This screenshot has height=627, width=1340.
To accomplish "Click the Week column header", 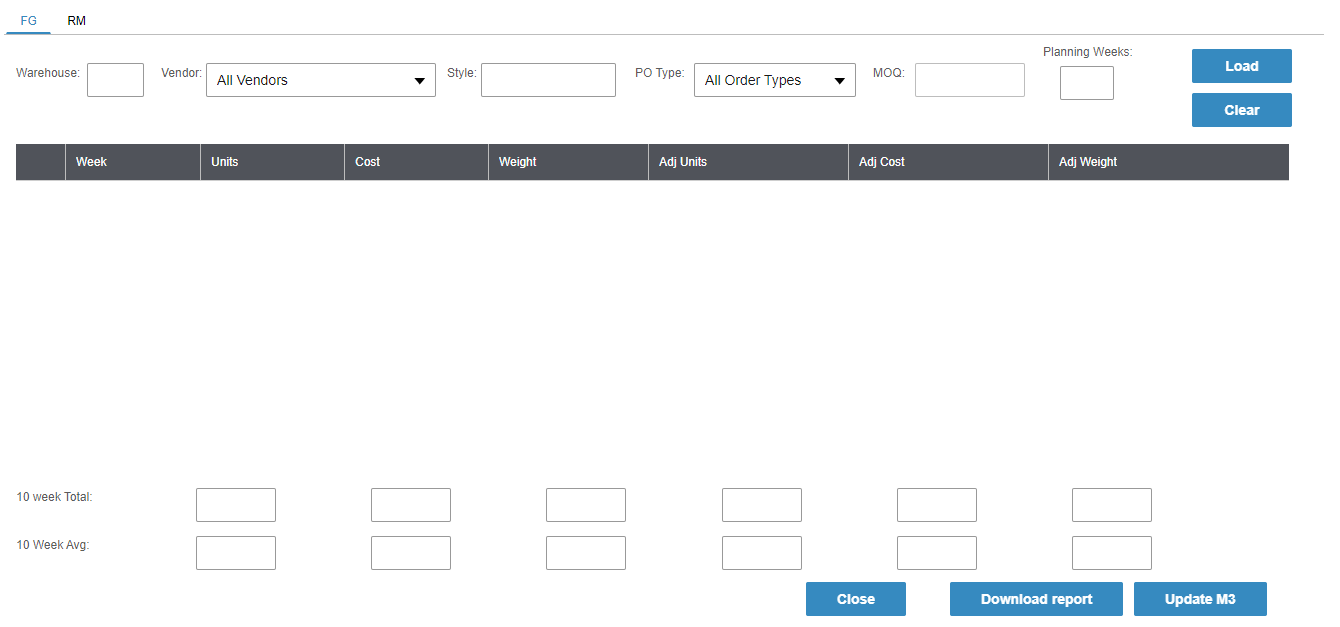I will pyautogui.click(x=133, y=162).
